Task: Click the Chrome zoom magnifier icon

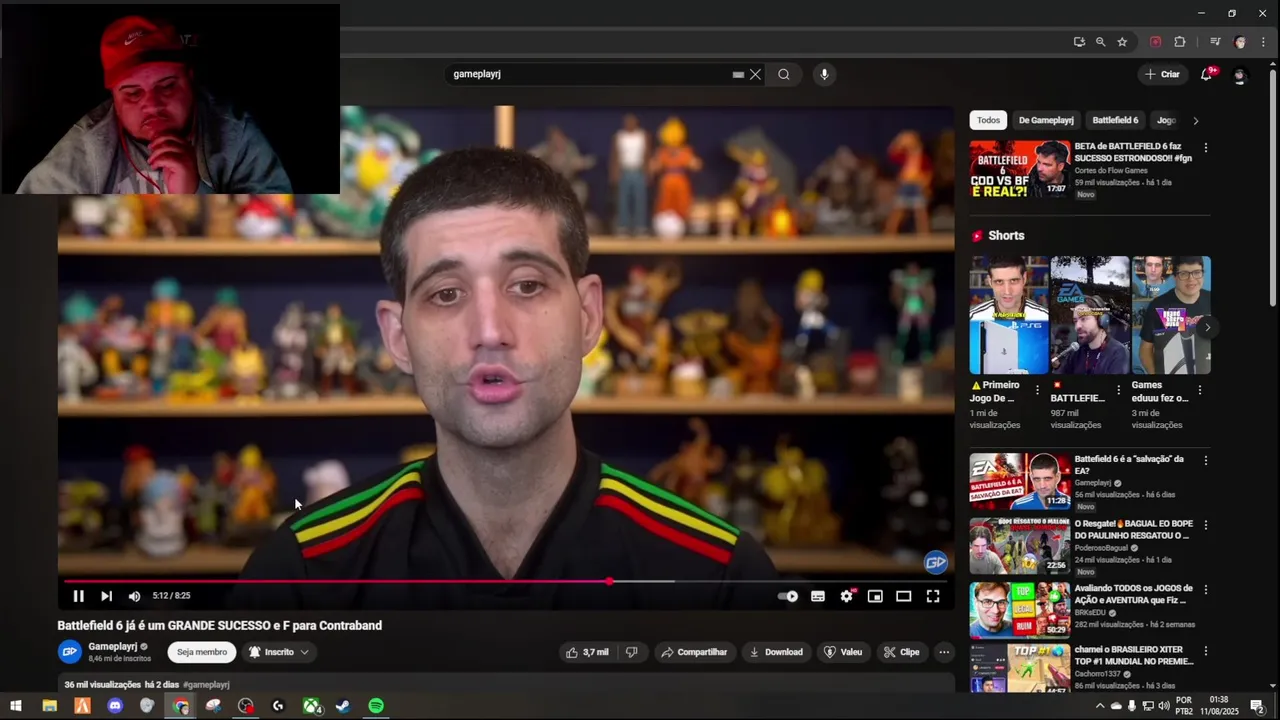Action: click(1100, 42)
